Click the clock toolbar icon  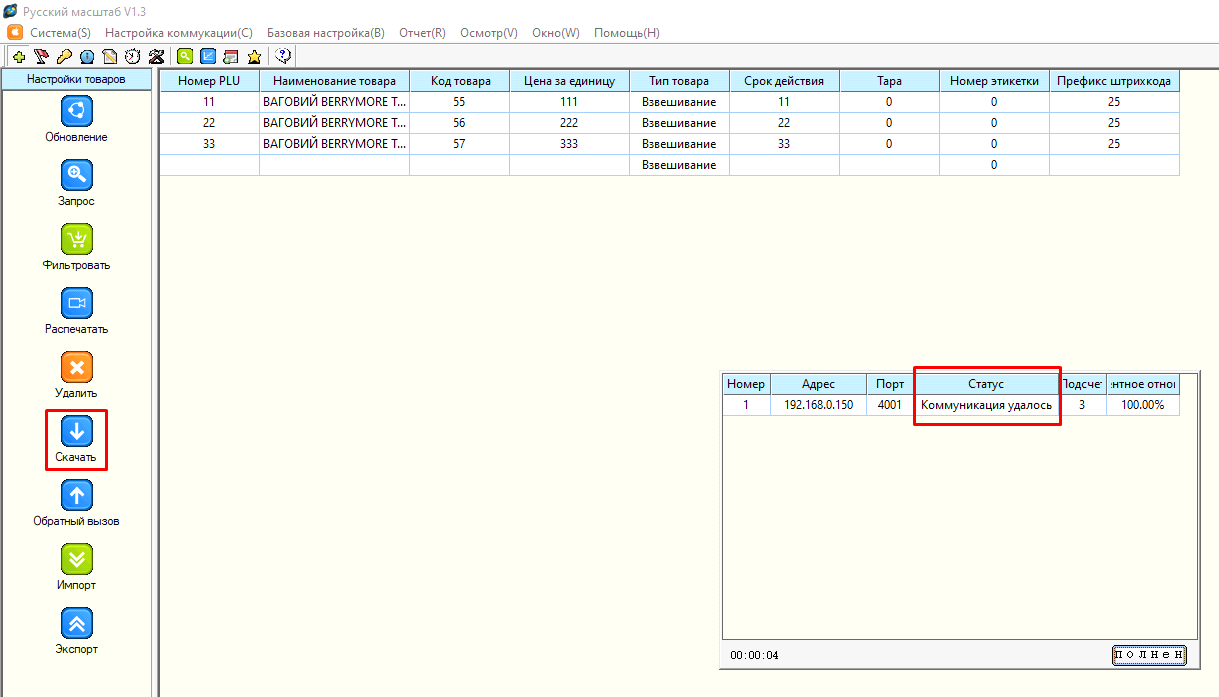(133, 57)
